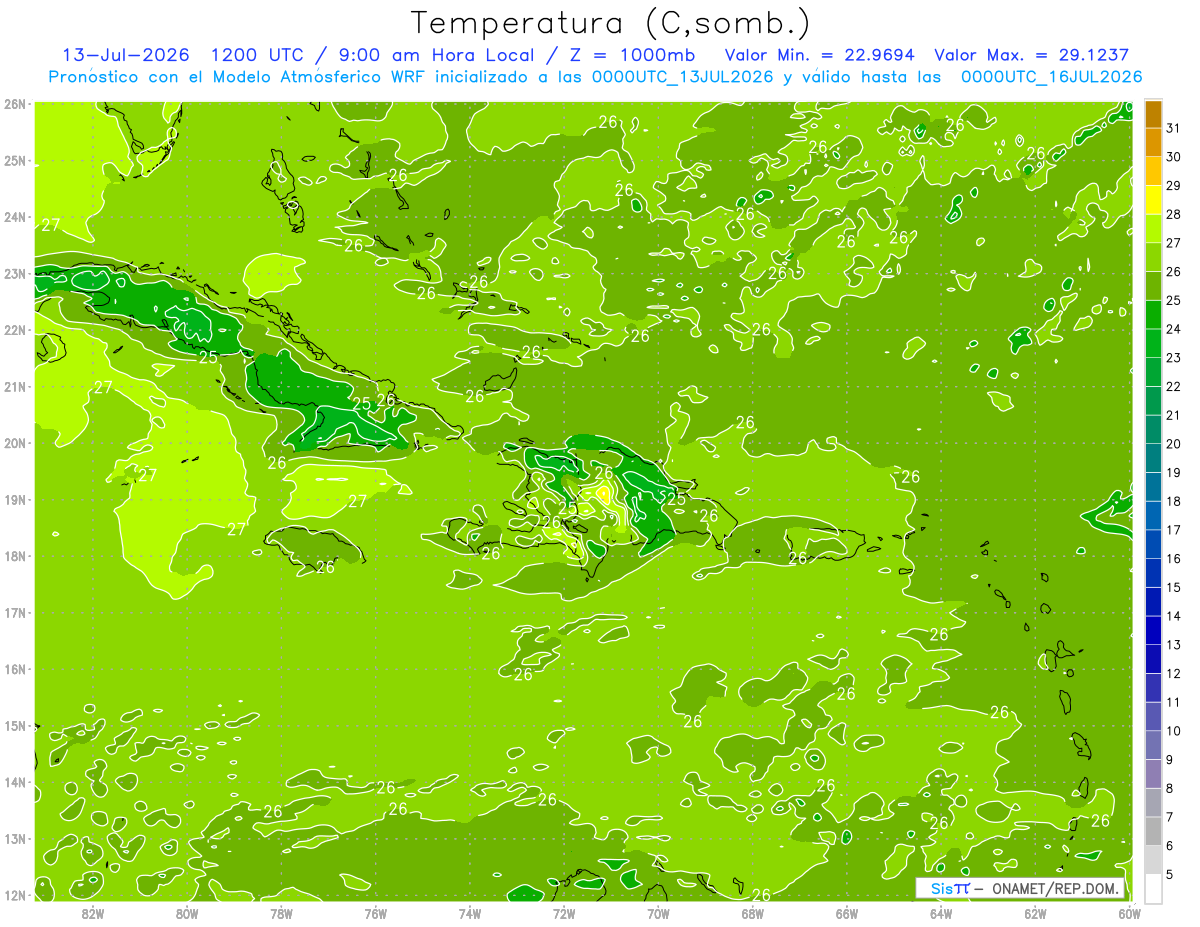Click the light gray swatch between 5 and 6
The width and height of the screenshot is (1200, 927).
coord(1153,859)
